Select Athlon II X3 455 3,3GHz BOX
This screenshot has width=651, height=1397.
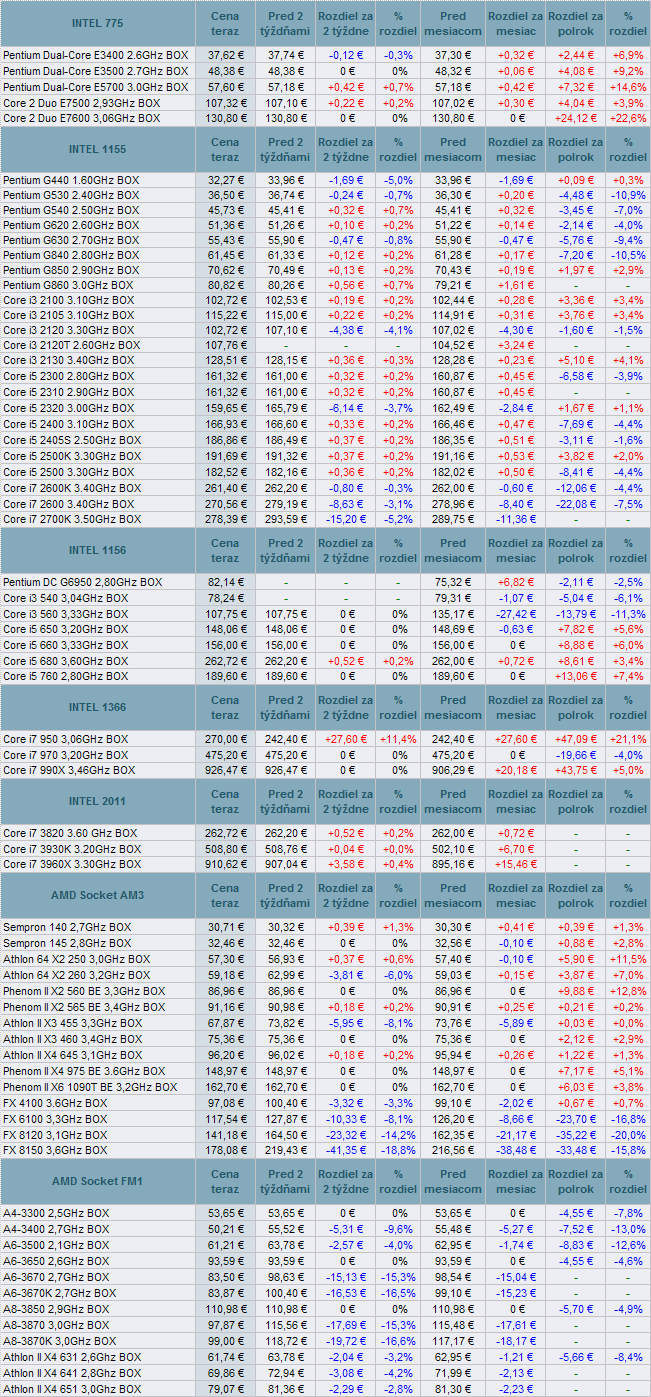coord(72,1023)
